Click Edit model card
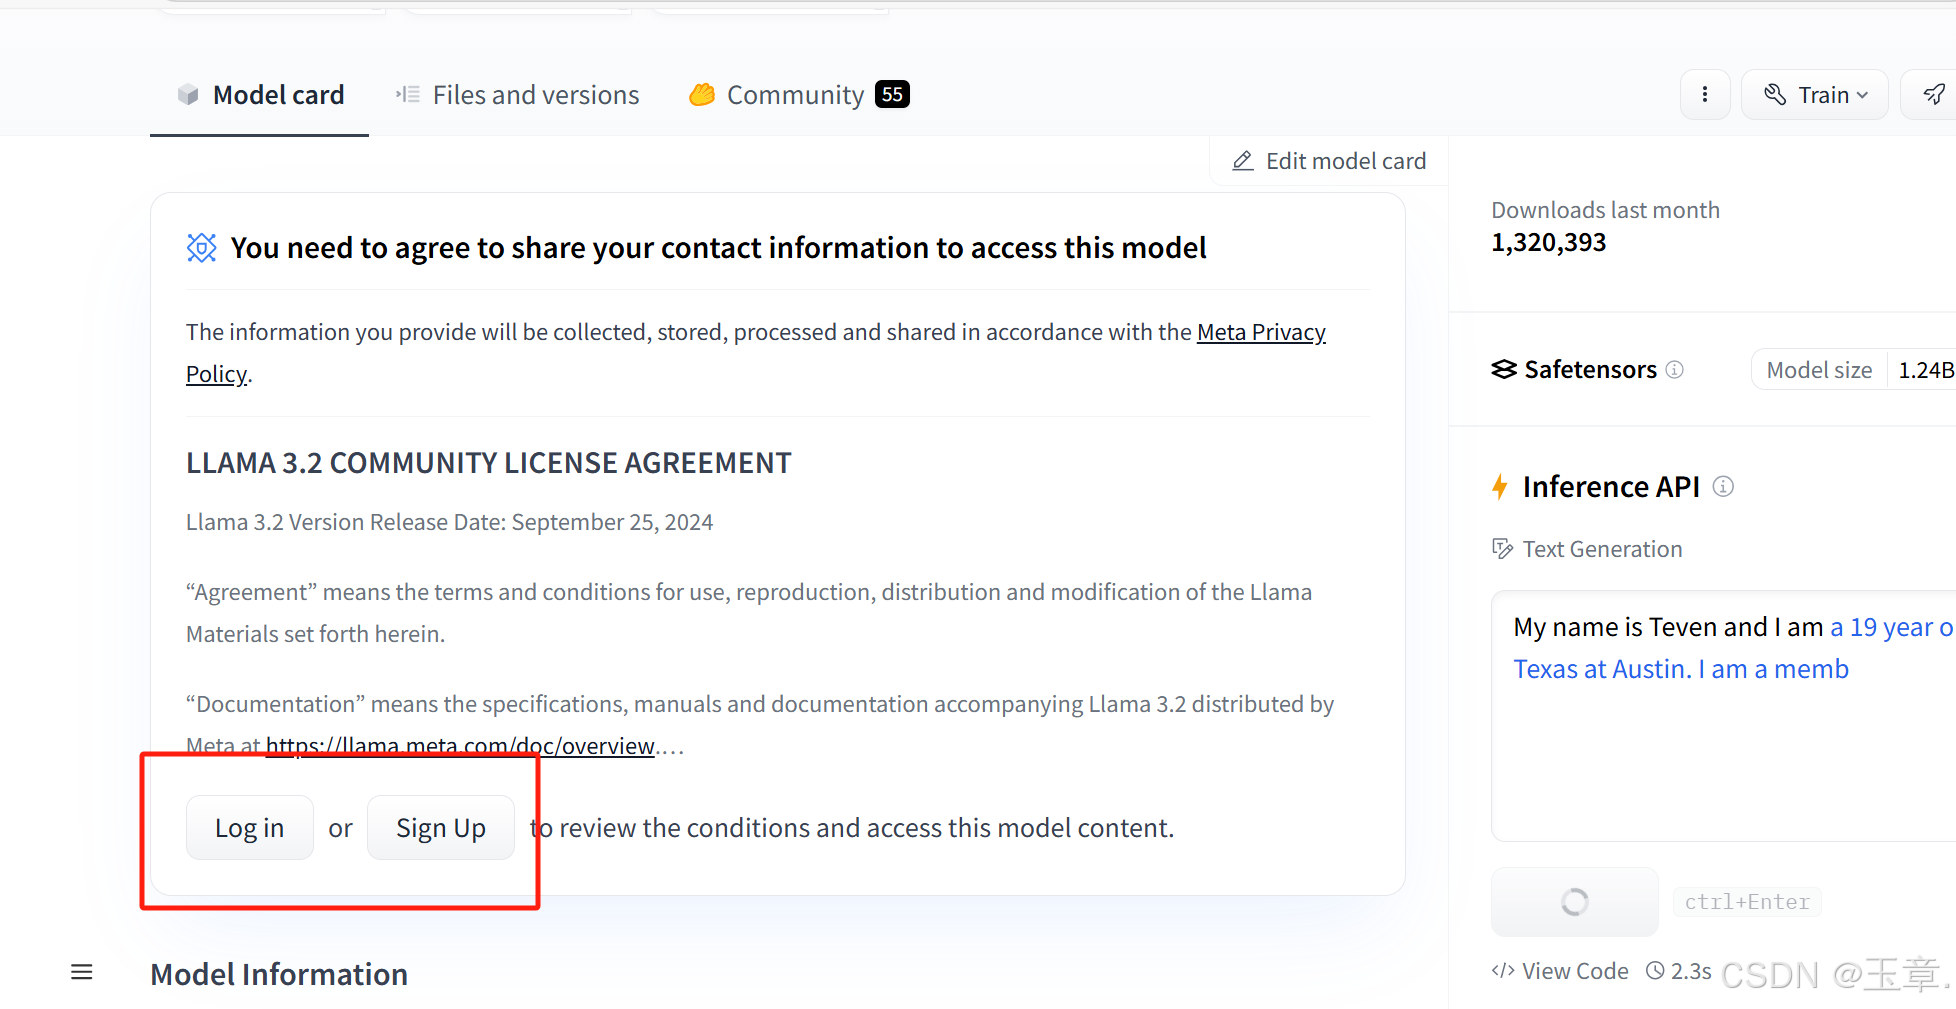 coord(1329,161)
